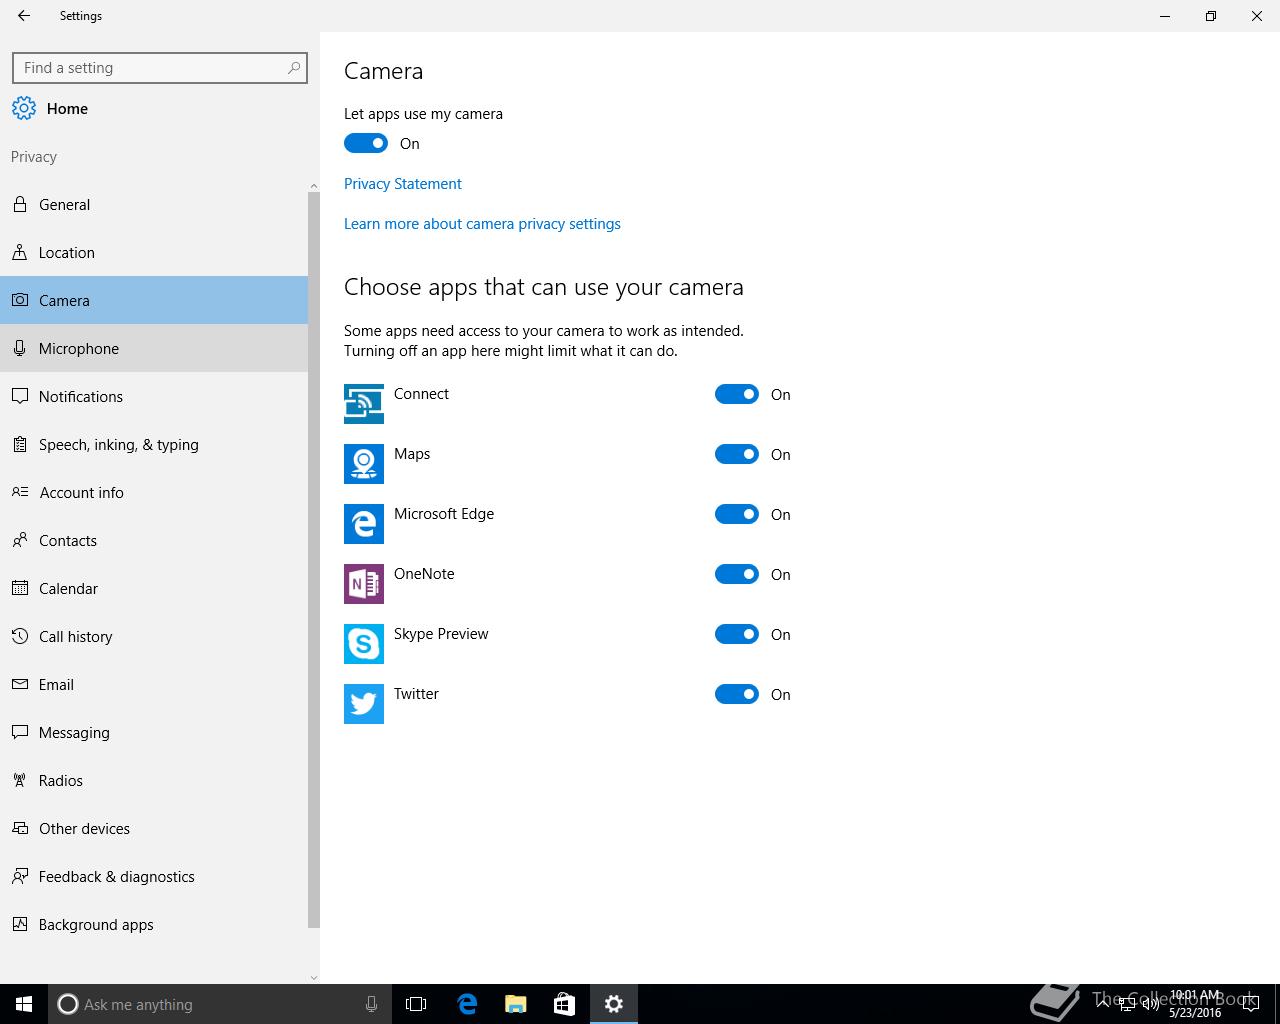Image resolution: width=1280 pixels, height=1024 pixels.
Task: Switch off camera access for OneNote
Action: pyautogui.click(x=737, y=574)
